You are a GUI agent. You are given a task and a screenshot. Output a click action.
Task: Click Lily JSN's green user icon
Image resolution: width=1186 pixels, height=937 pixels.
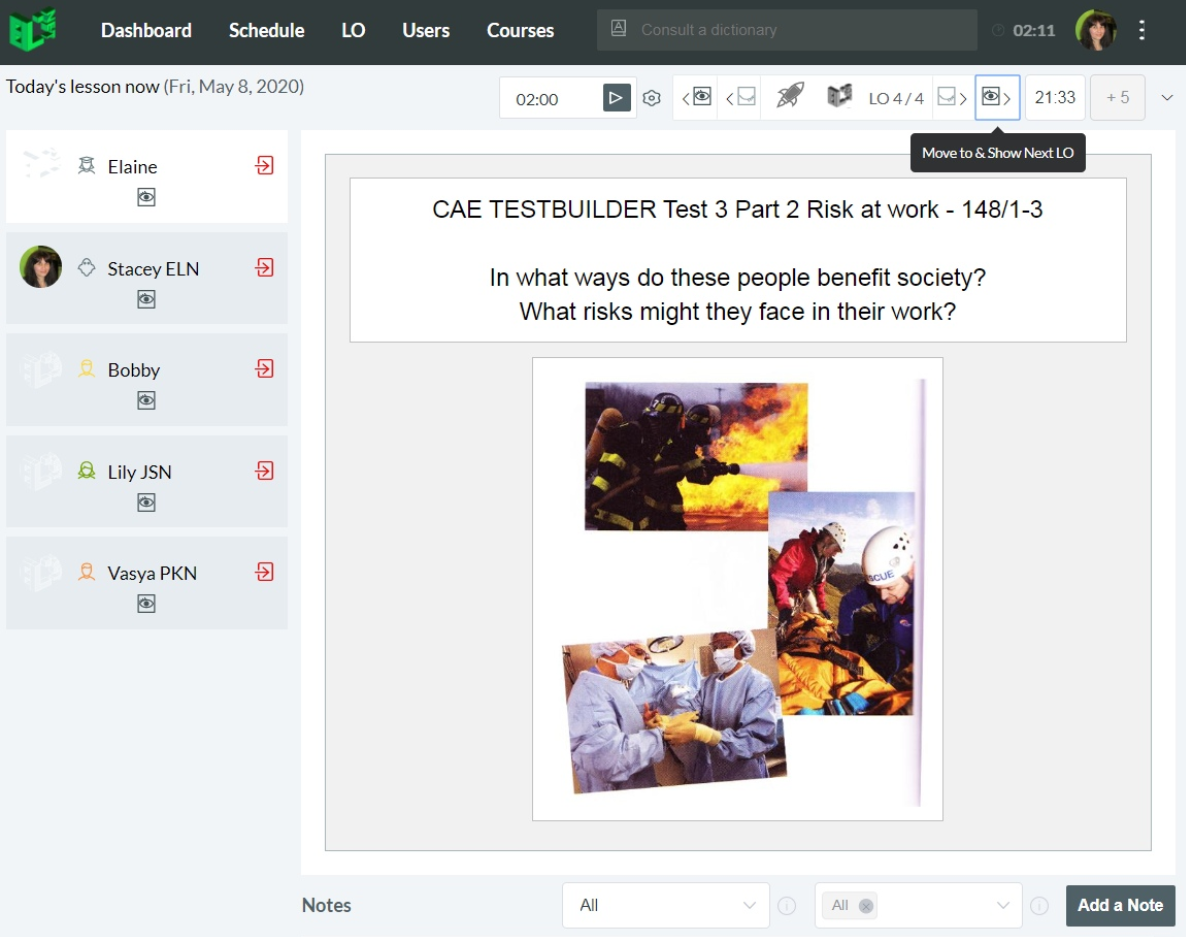pyautogui.click(x=87, y=471)
